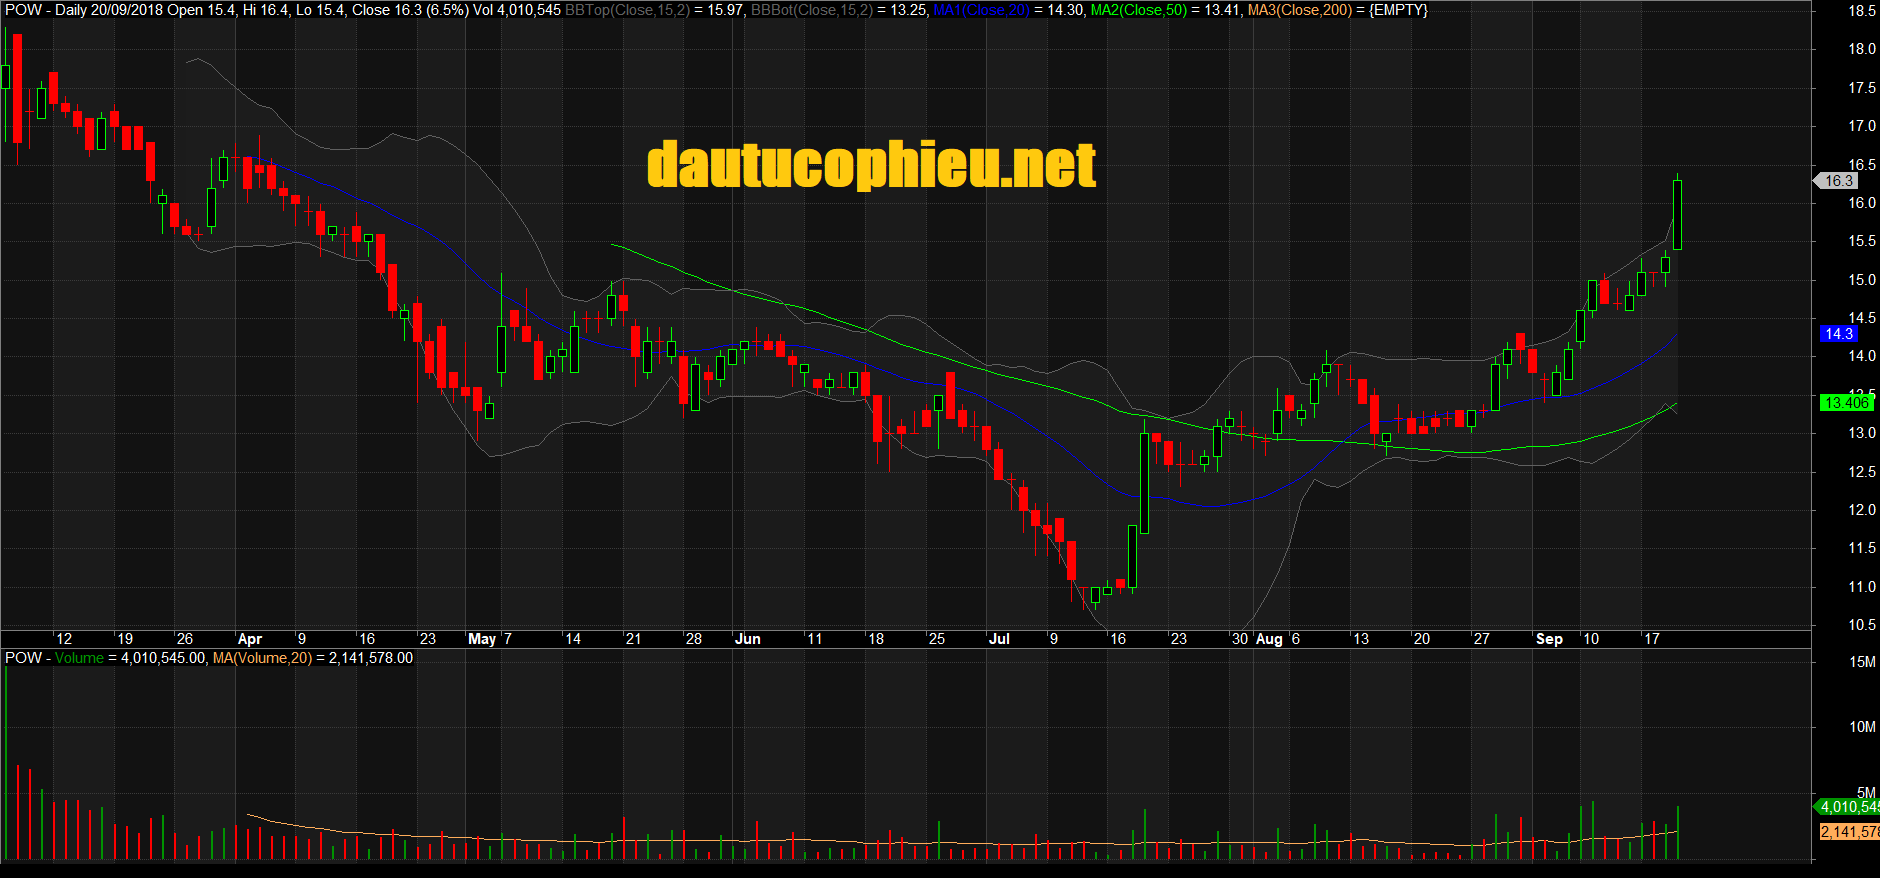Viewport: 1880px width, 878px height.
Task: Click the 10.5 price axis label
Action: 1862,625
